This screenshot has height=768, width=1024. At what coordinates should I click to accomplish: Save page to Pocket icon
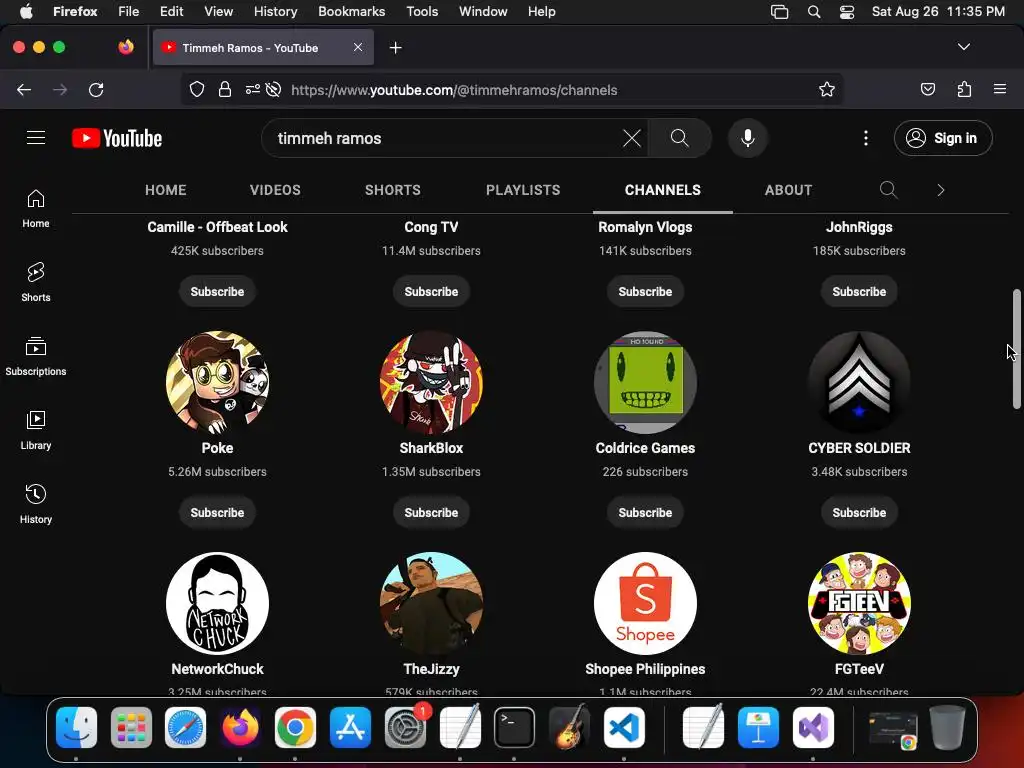[x=927, y=90]
